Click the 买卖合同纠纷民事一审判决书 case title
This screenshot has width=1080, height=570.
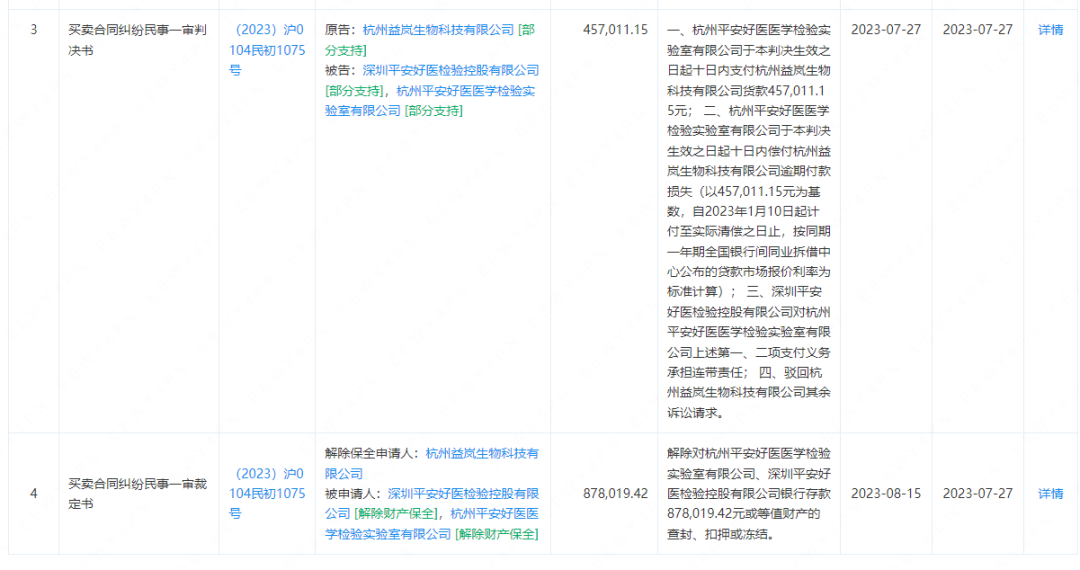point(138,40)
